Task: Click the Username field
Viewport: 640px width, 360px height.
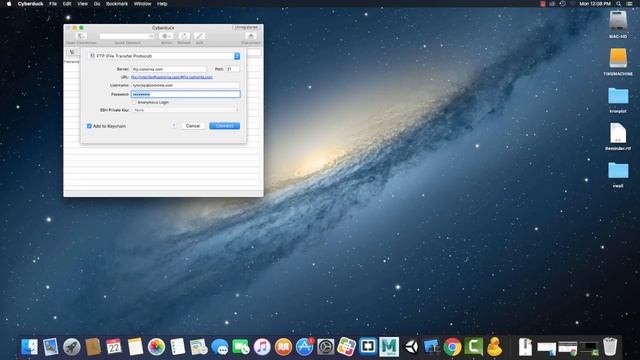Action: coord(185,85)
